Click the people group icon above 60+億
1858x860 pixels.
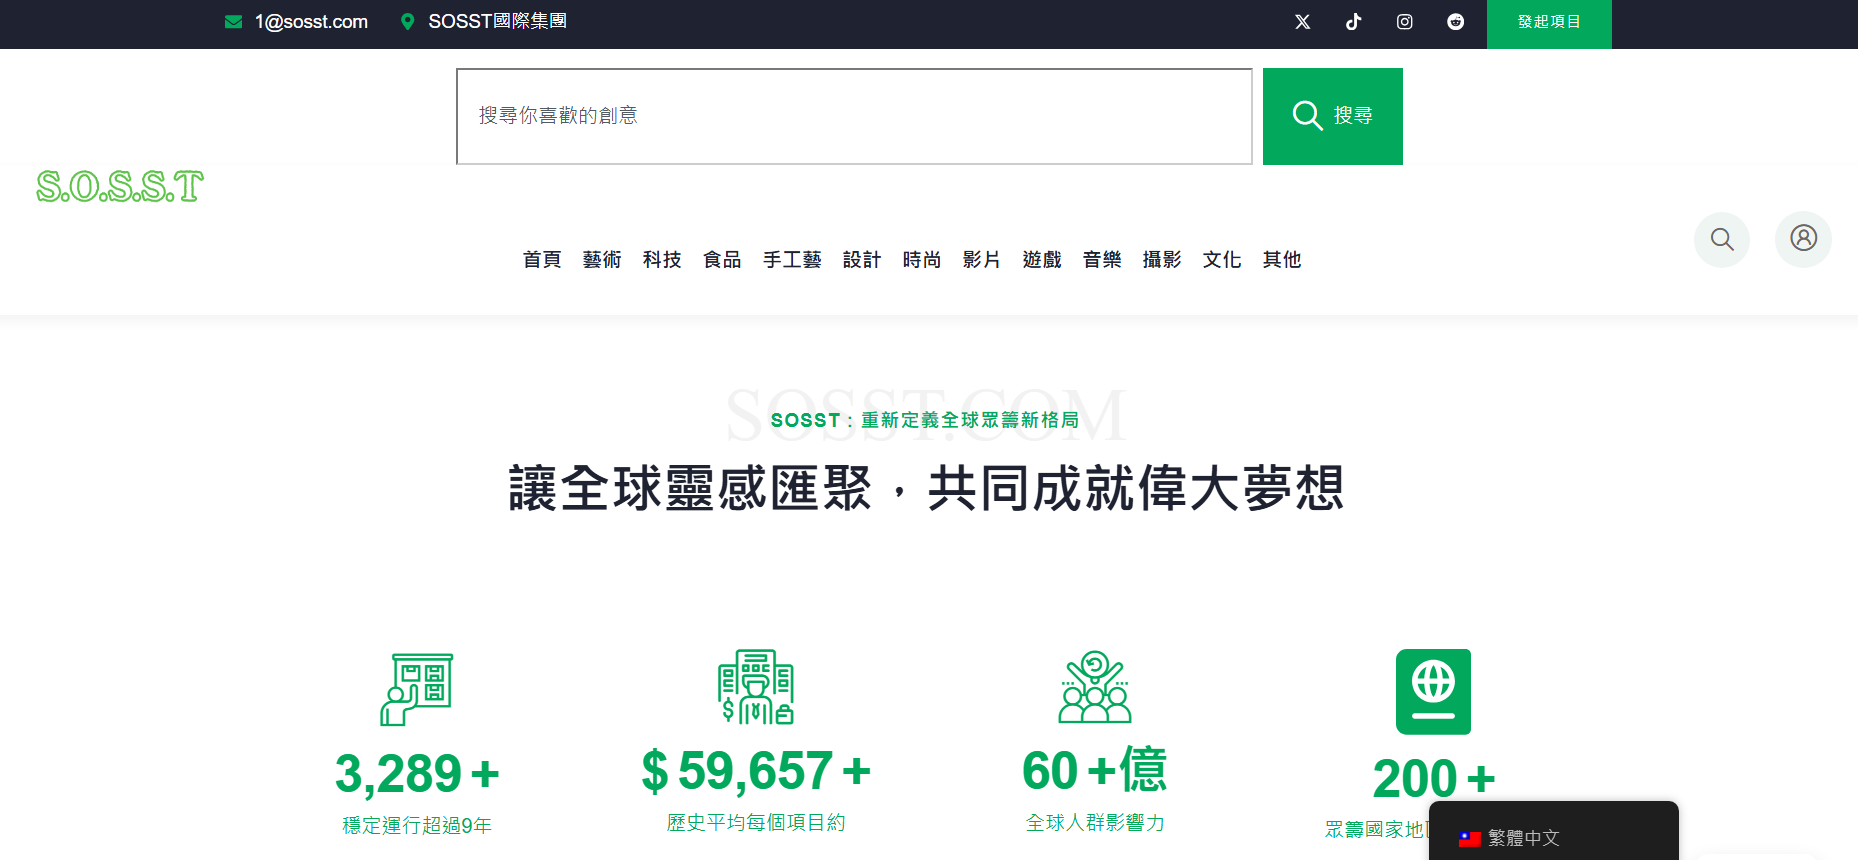tap(1095, 687)
